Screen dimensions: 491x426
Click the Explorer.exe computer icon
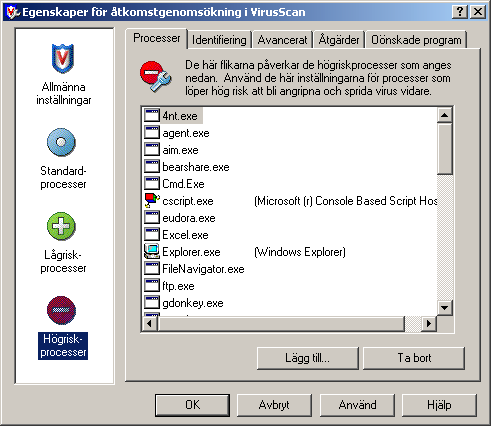pos(152,252)
